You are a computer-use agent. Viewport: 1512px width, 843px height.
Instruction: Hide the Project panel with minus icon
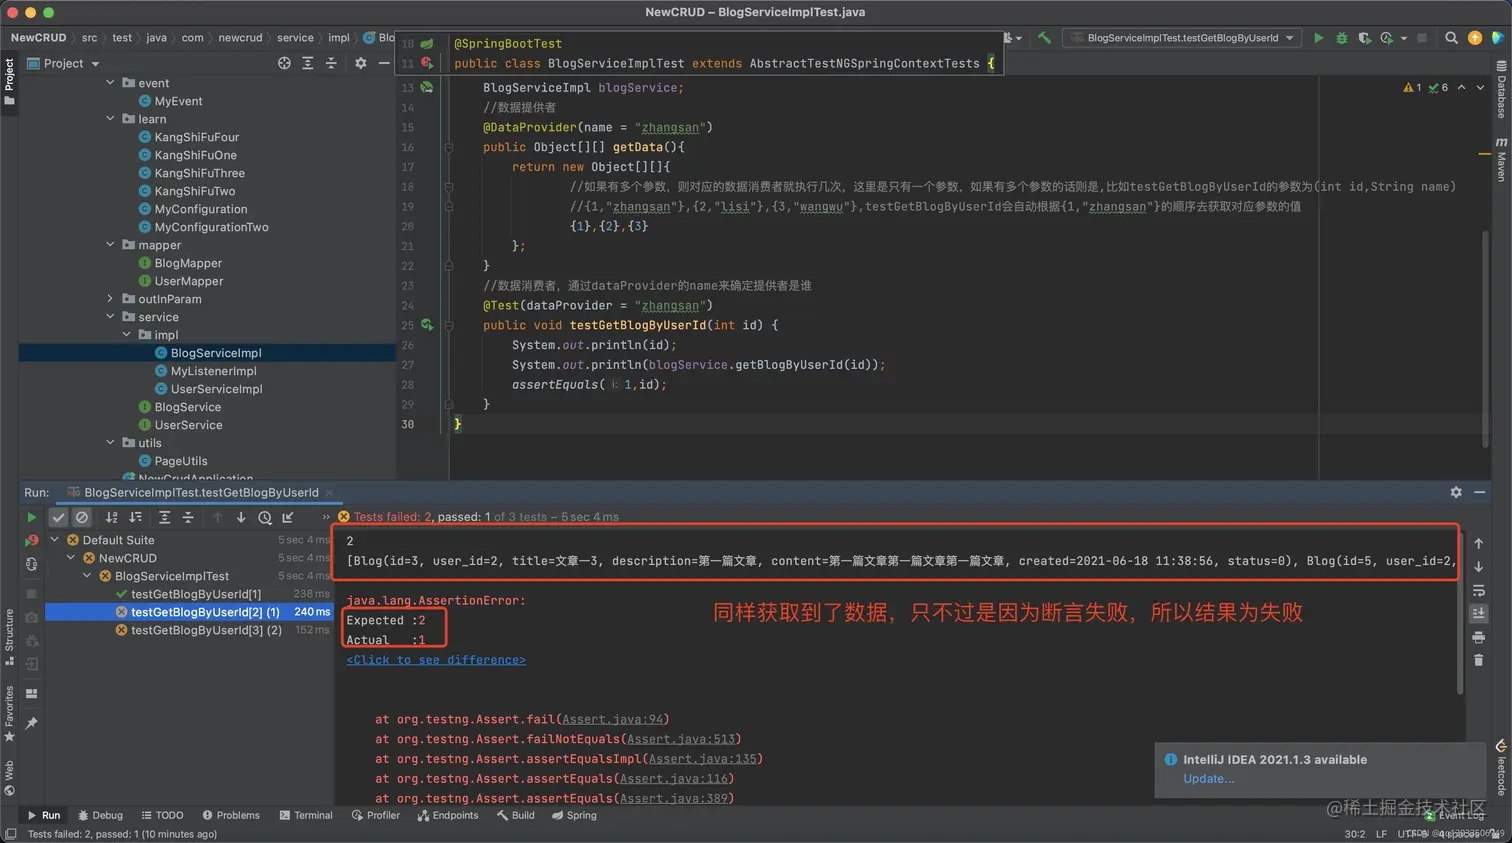pyautogui.click(x=384, y=63)
